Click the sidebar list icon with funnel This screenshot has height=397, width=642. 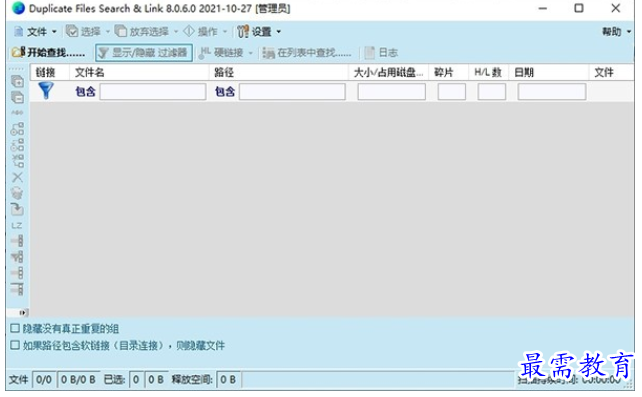(17, 257)
